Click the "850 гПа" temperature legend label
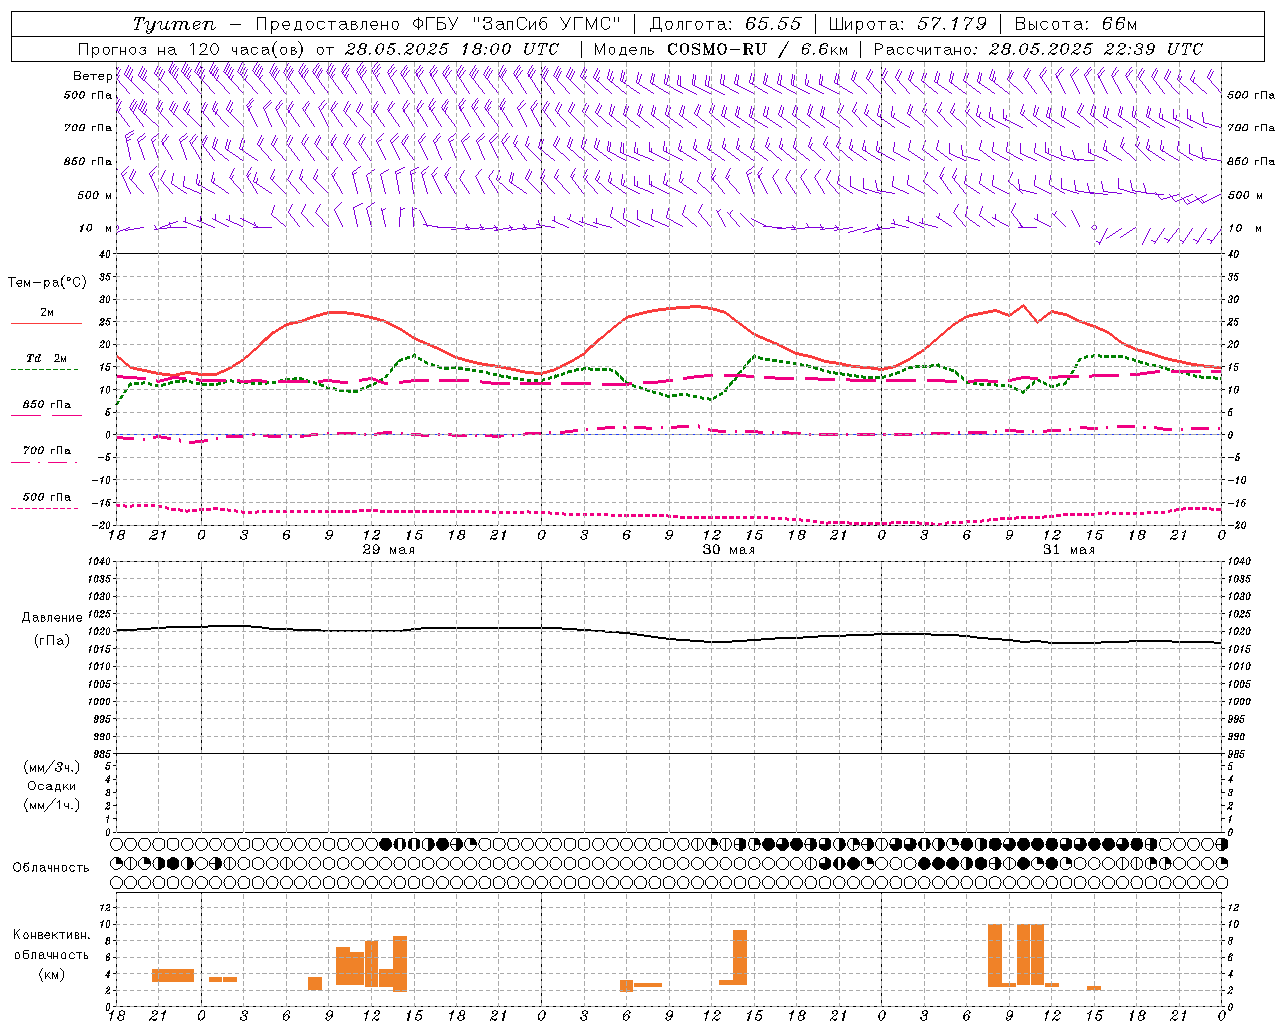1280x1024 pixels. tap(47, 404)
